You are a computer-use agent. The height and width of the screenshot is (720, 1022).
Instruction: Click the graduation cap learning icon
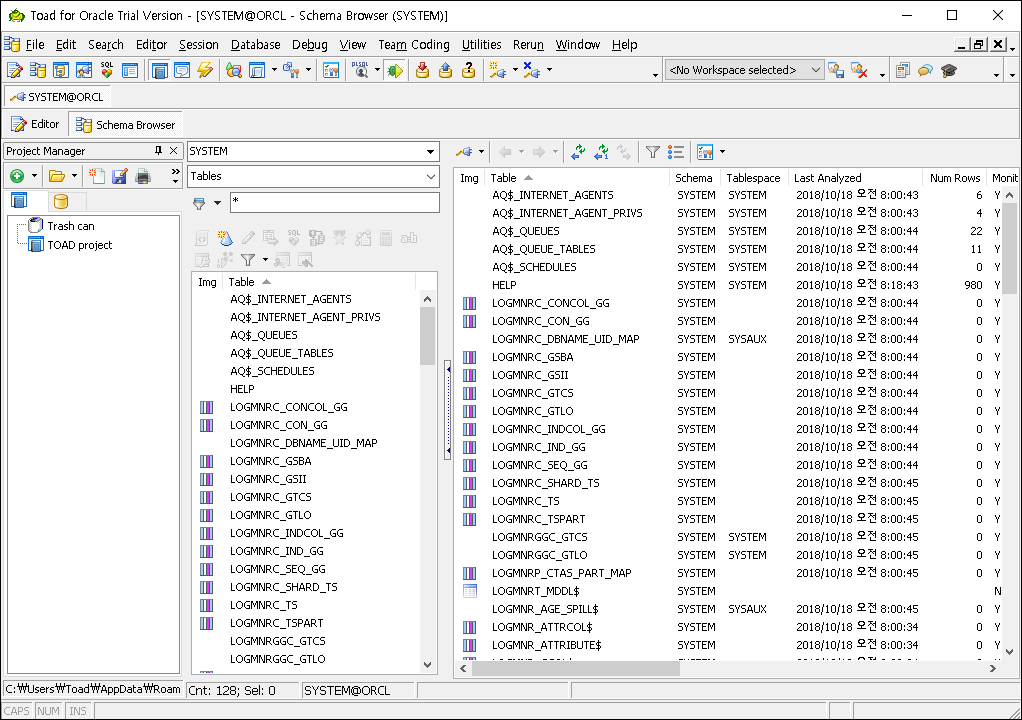coord(949,70)
